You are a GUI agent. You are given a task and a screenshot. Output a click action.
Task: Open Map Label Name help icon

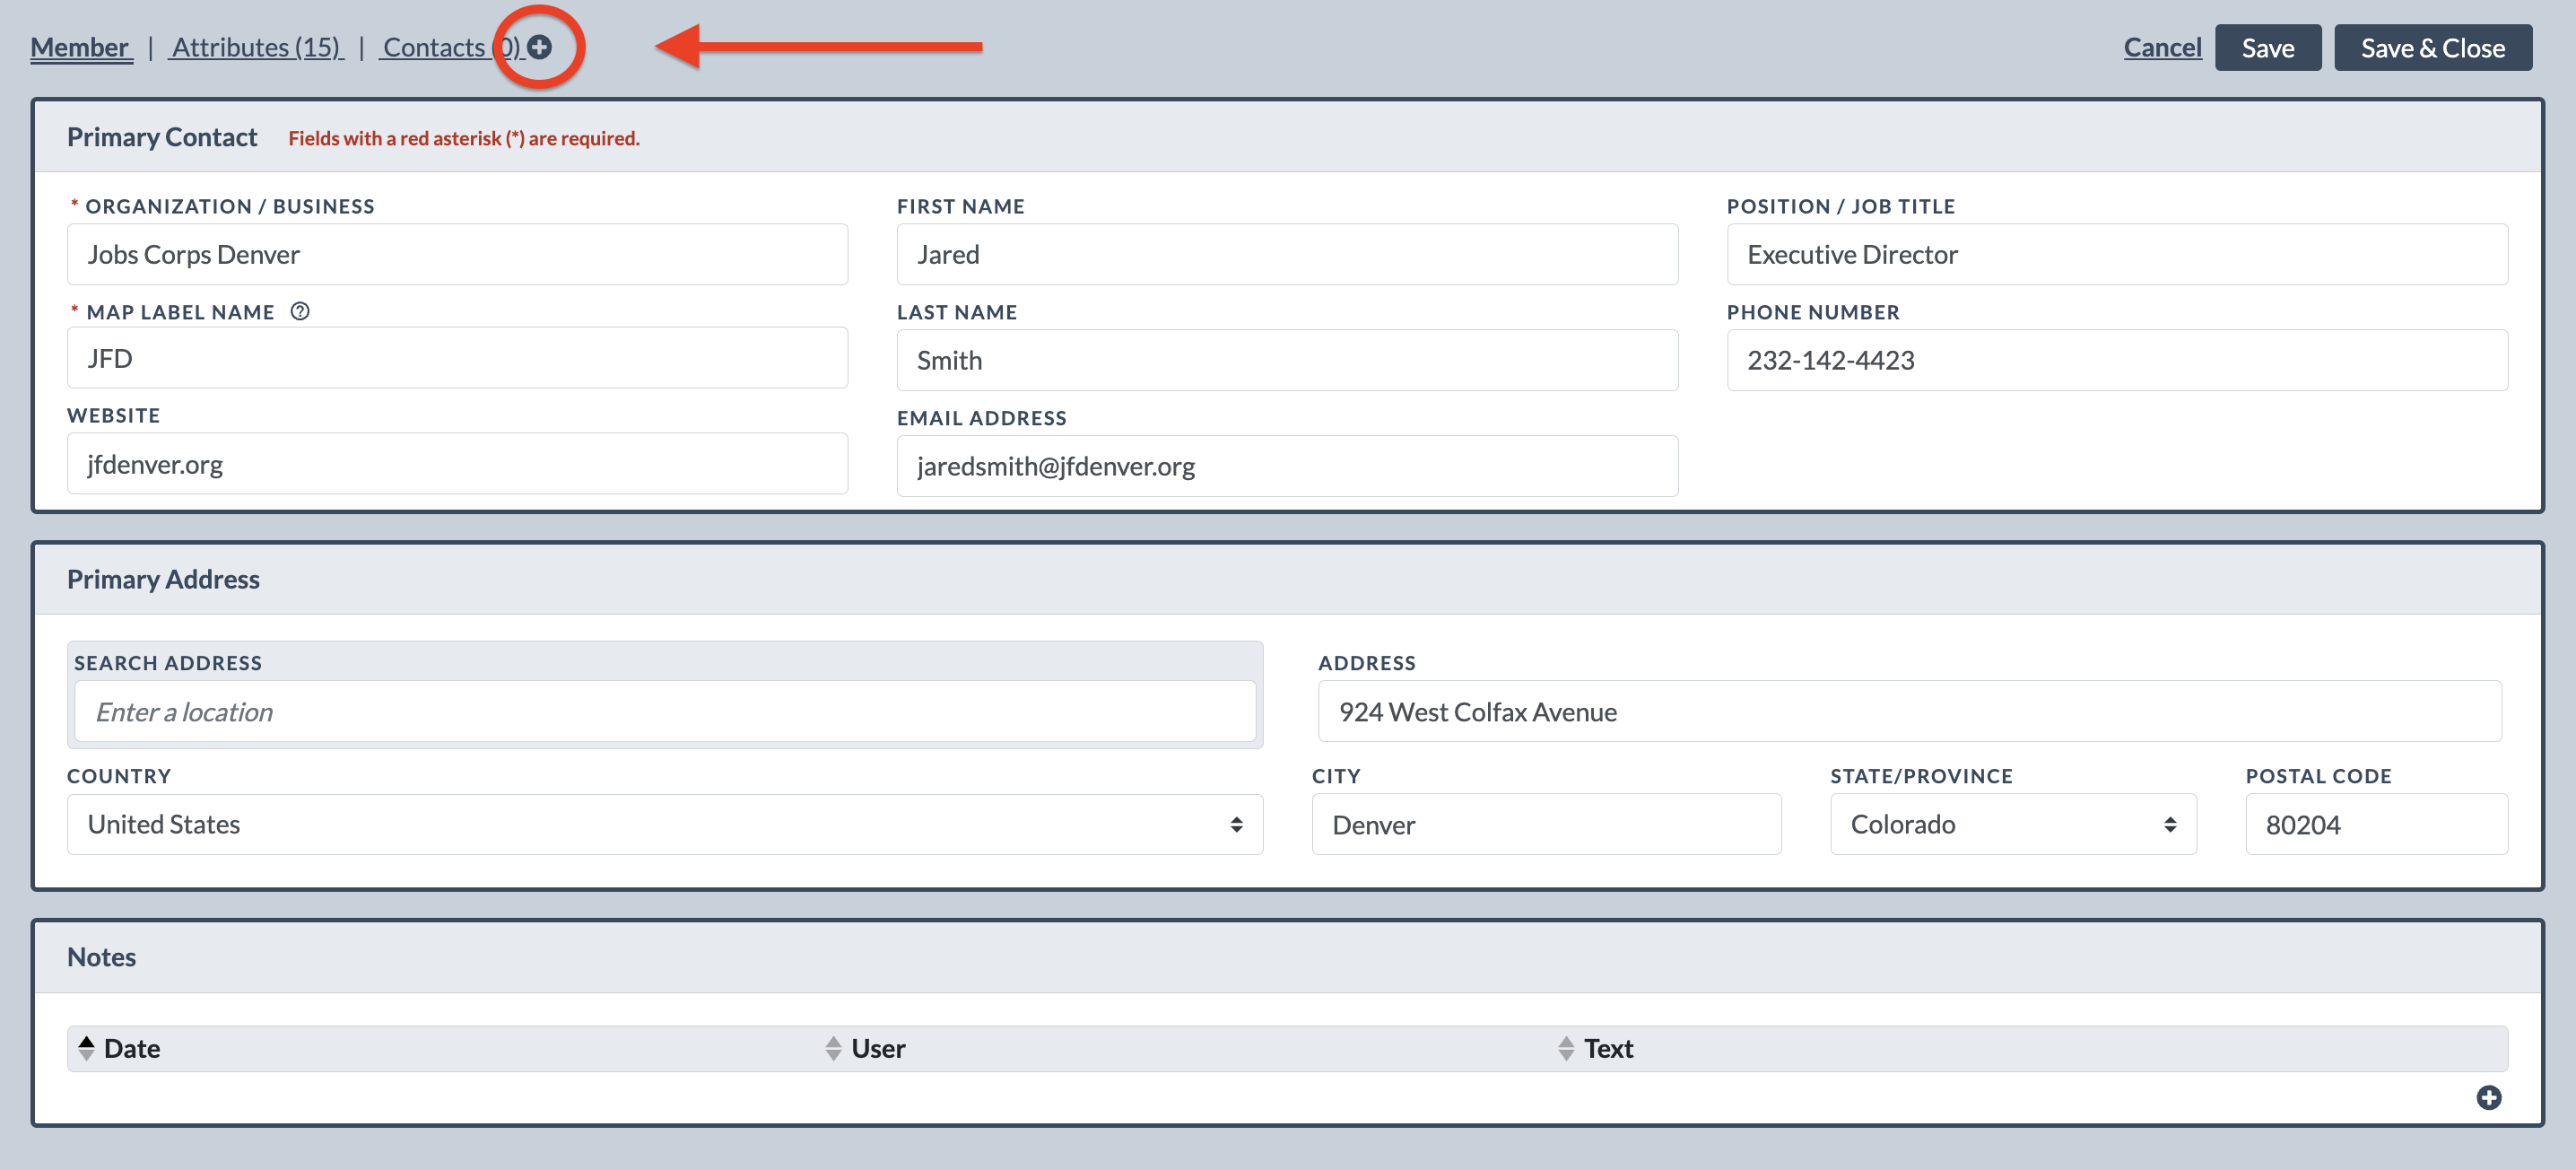[300, 311]
